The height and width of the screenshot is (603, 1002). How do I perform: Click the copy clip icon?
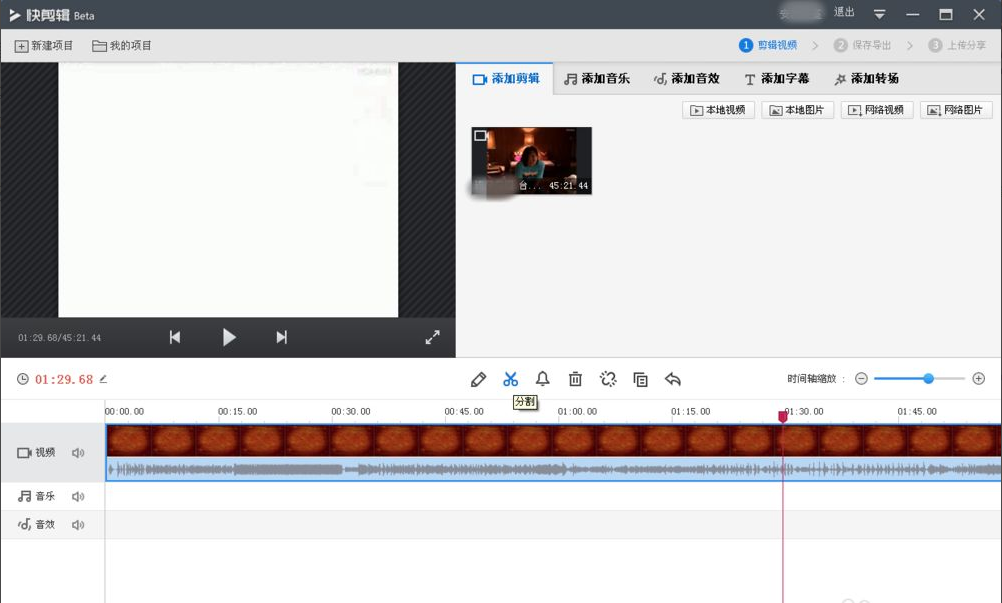(x=640, y=379)
